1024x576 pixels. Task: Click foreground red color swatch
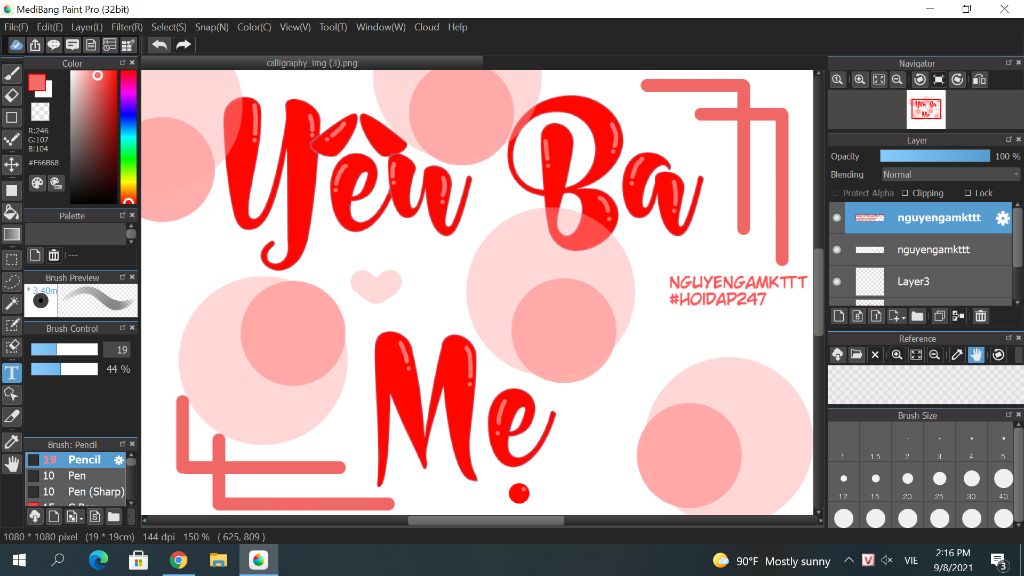tap(37, 83)
